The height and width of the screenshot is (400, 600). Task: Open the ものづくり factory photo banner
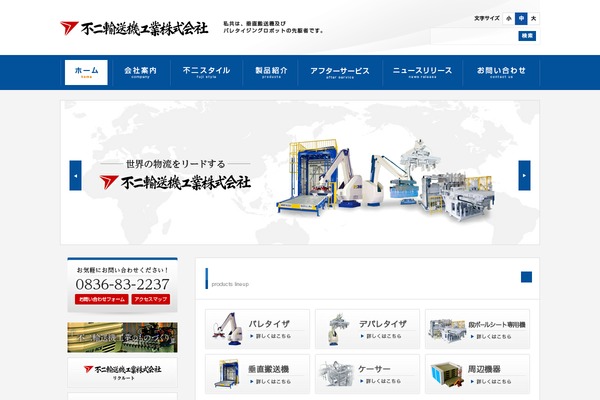122,337
